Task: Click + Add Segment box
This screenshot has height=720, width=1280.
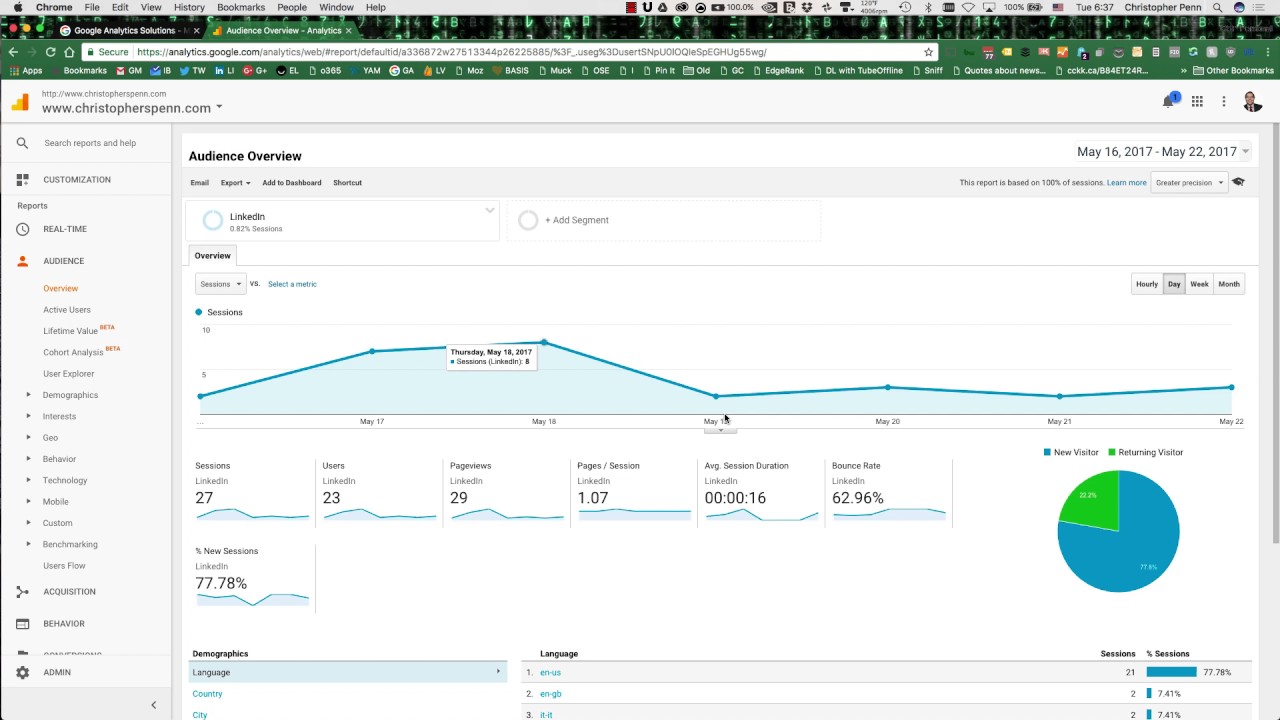Action: point(664,221)
